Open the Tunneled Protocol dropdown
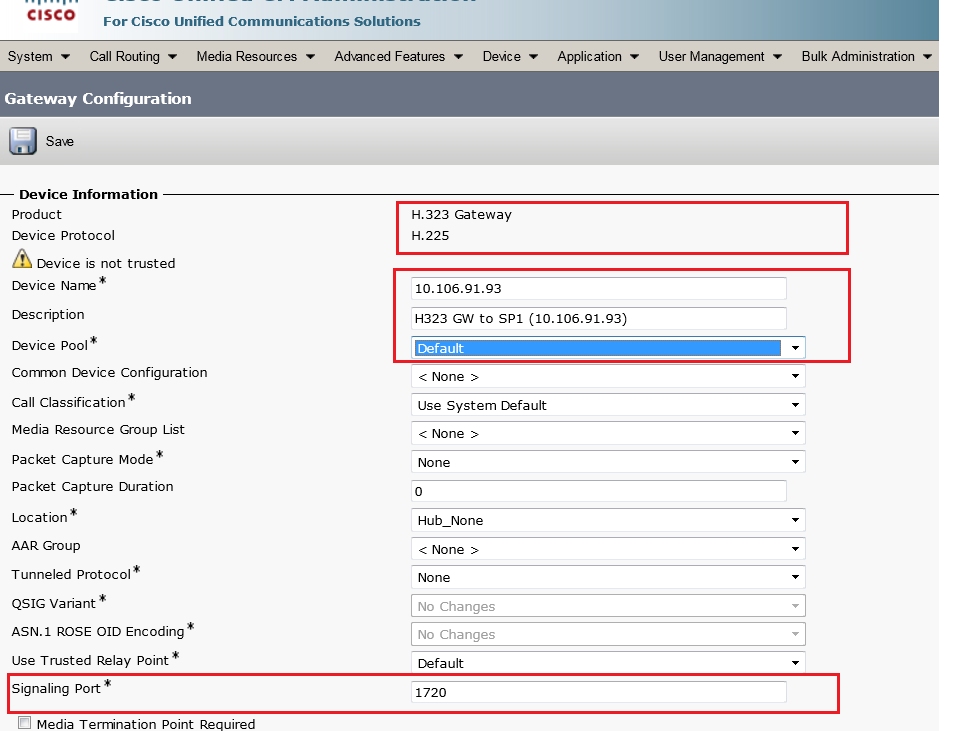 pyautogui.click(x=608, y=577)
